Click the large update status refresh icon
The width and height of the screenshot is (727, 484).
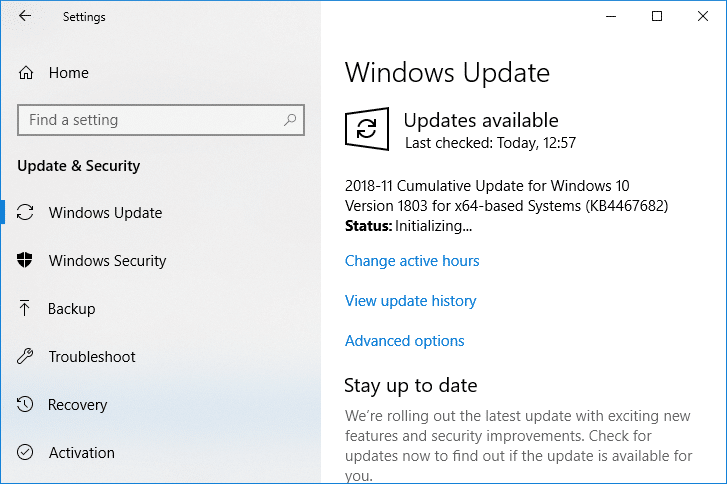click(366, 130)
